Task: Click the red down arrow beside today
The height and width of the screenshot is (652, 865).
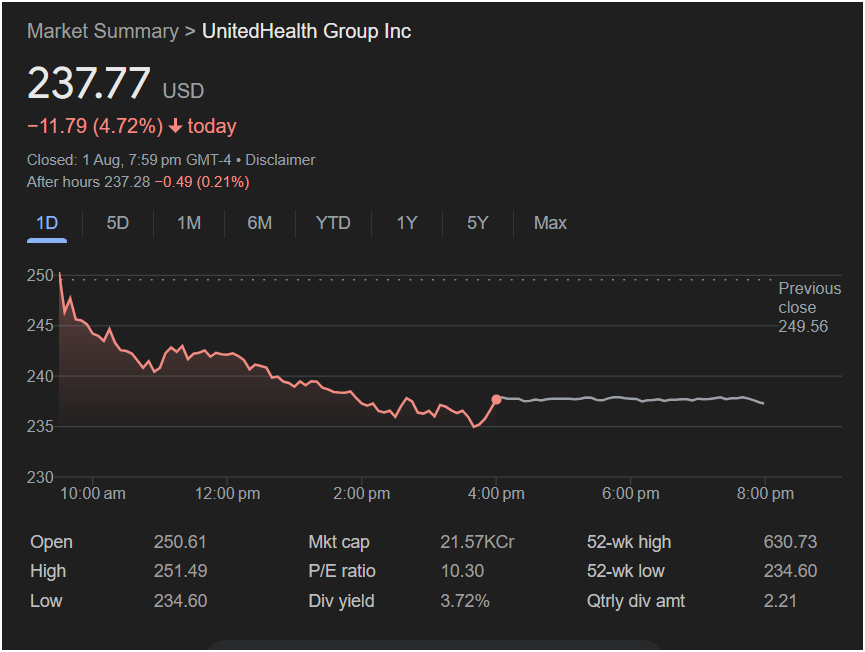Action: (175, 126)
